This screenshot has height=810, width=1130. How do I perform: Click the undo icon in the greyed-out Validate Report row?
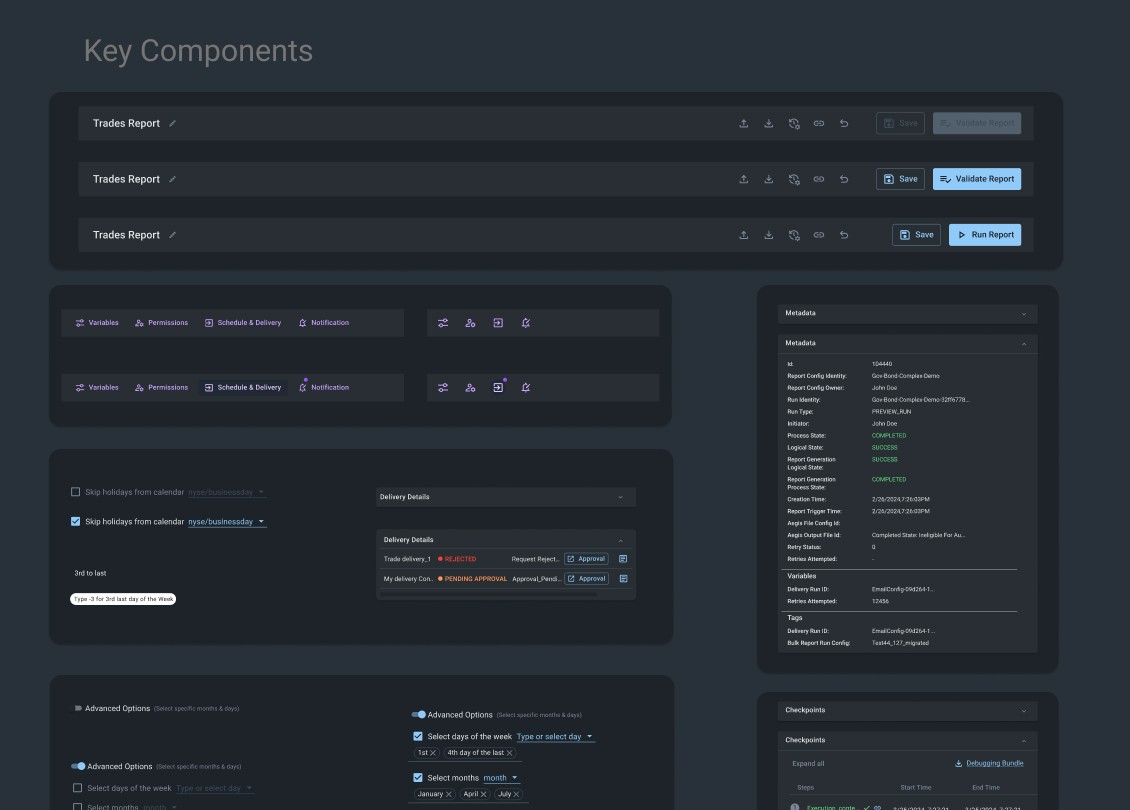tap(844, 123)
